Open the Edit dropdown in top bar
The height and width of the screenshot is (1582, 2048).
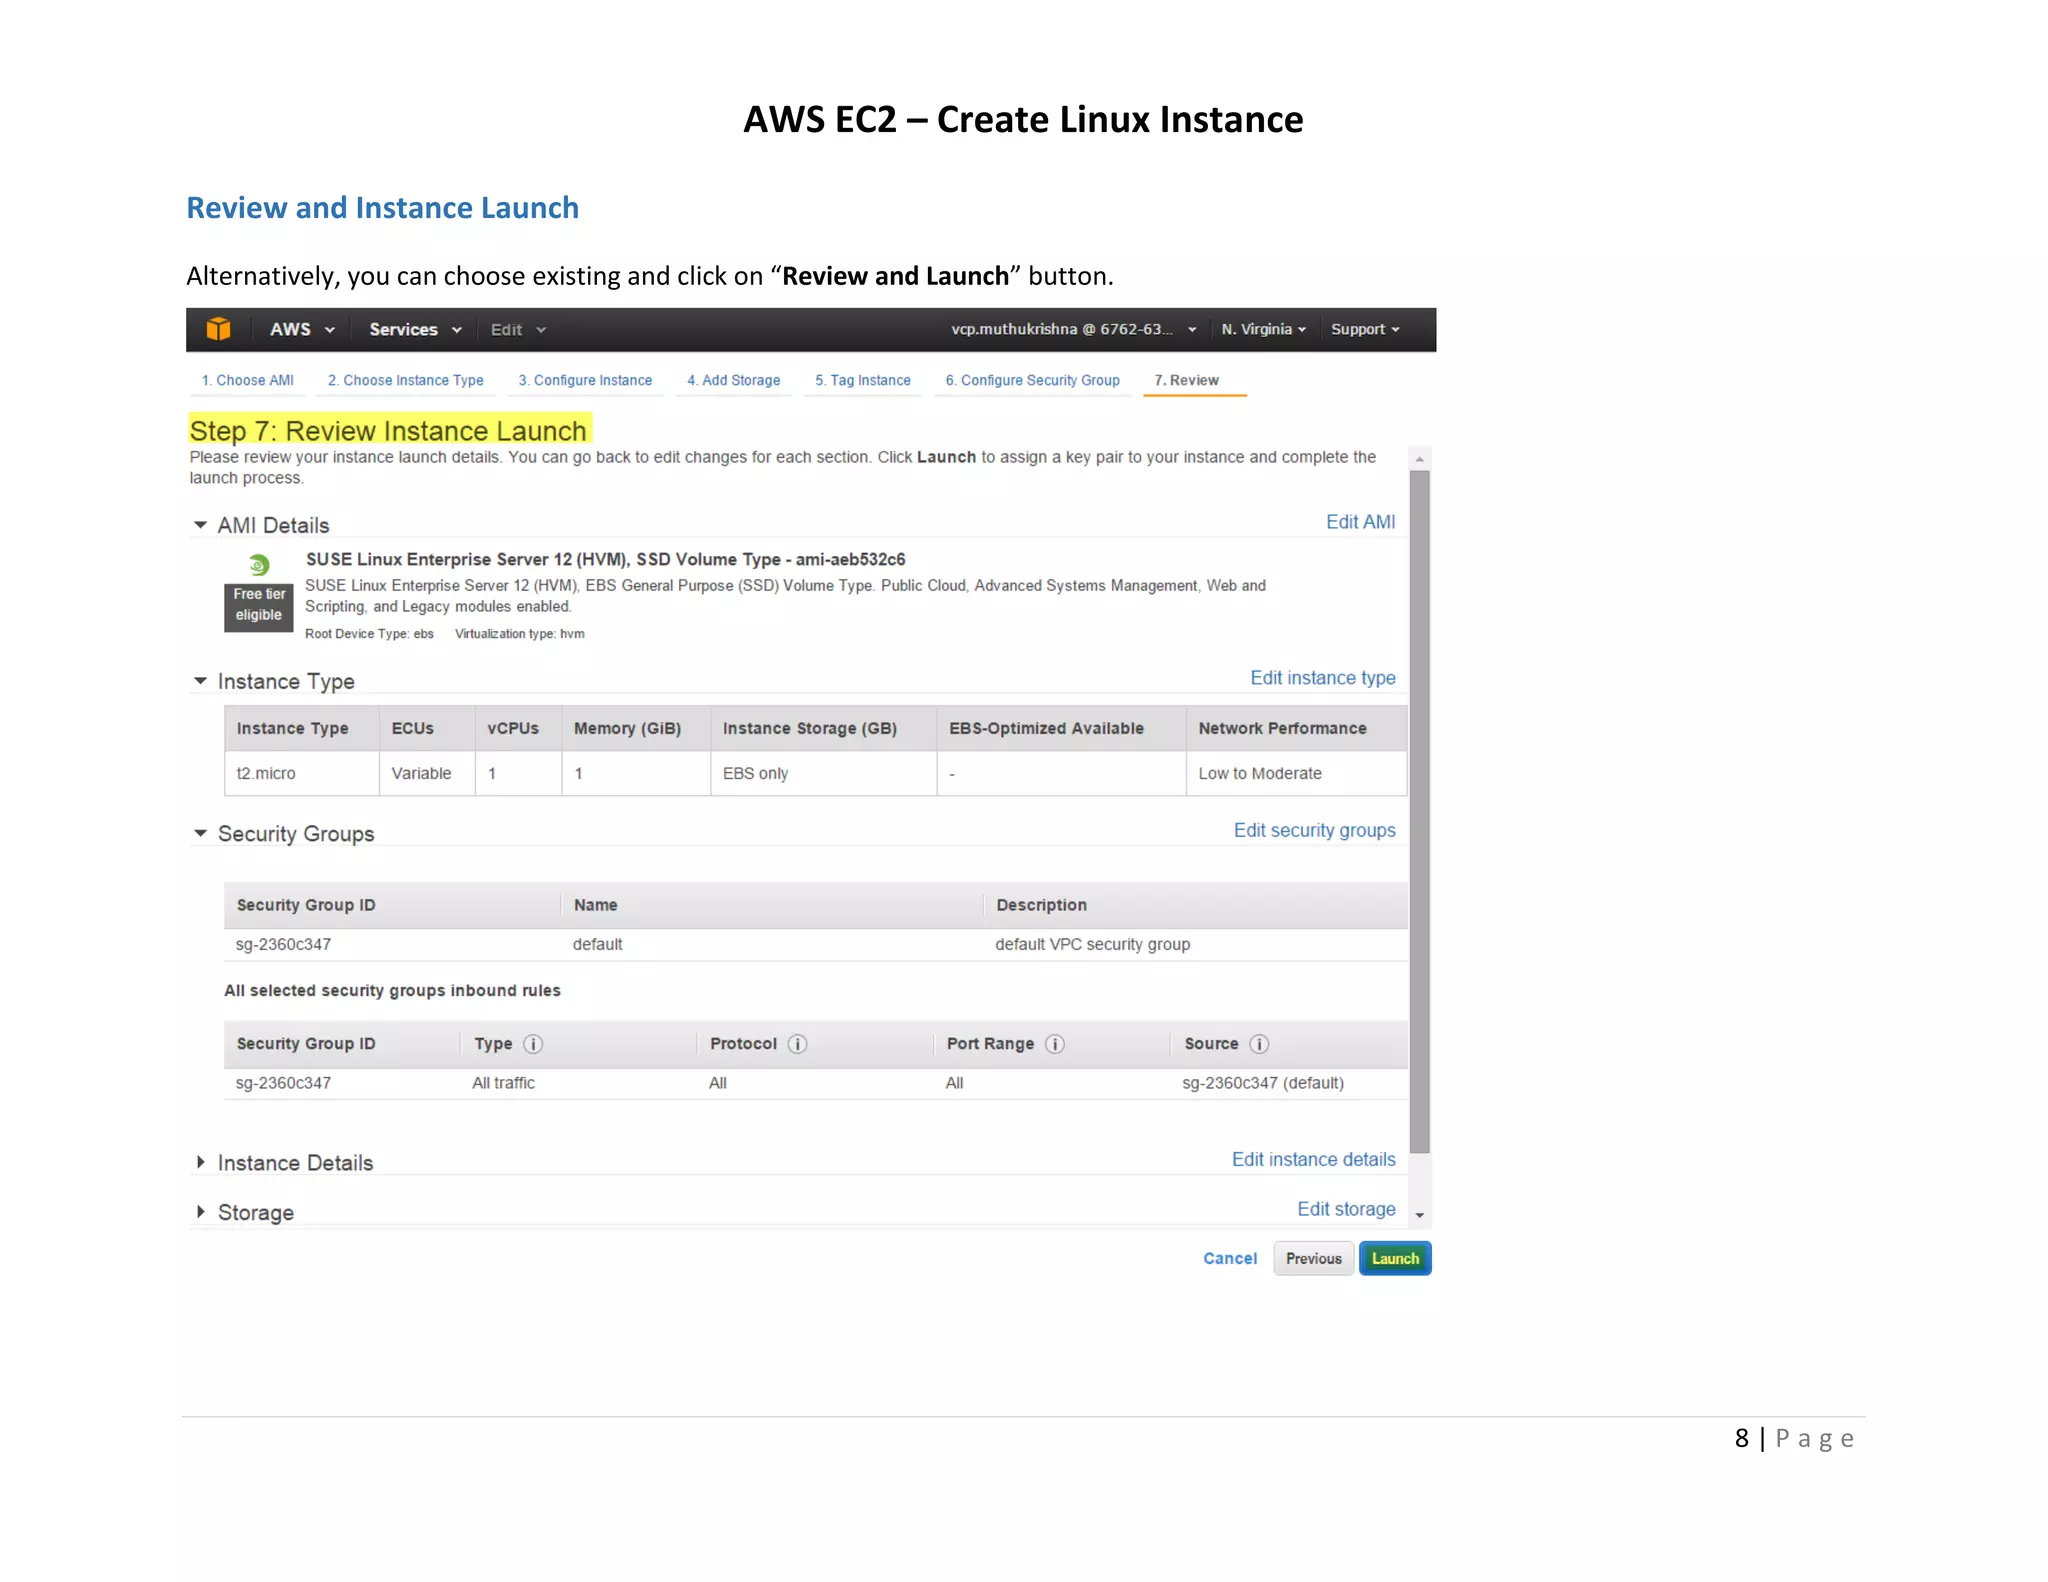point(518,330)
